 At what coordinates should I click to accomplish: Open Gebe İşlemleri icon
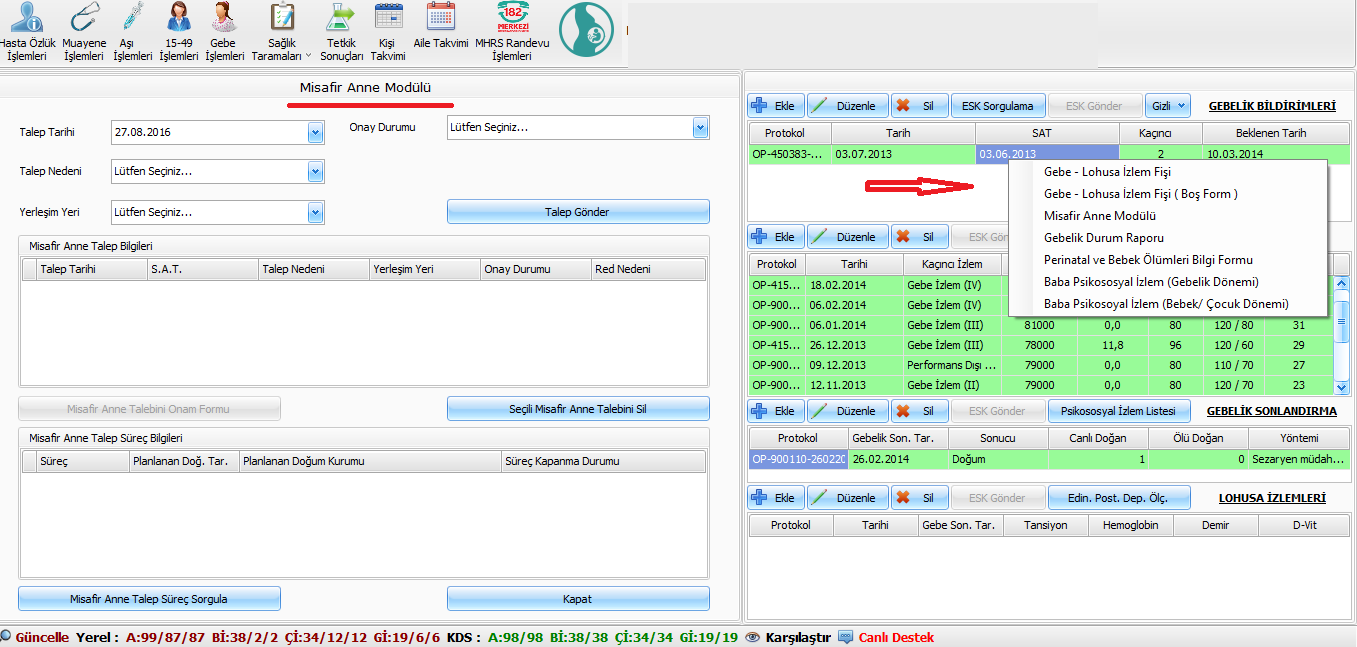click(224, 18)
